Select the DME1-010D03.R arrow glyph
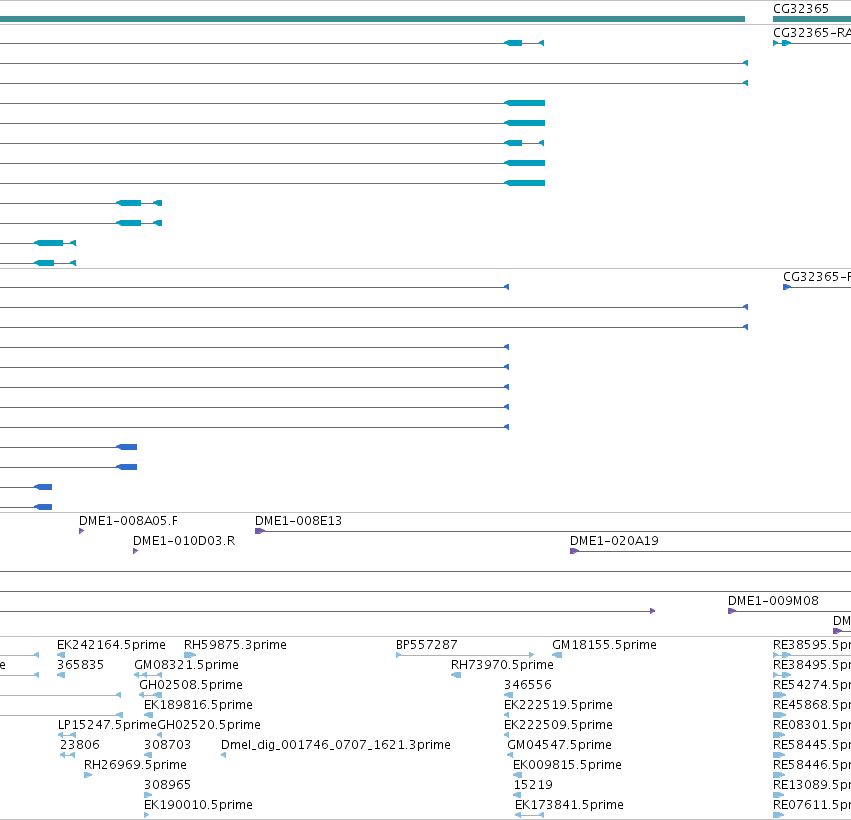 tap(136, 551)
